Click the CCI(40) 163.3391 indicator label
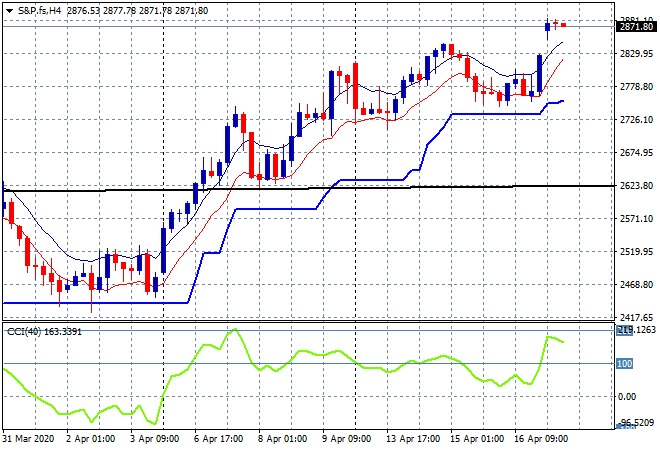The image size is (660, 450). 44,332
